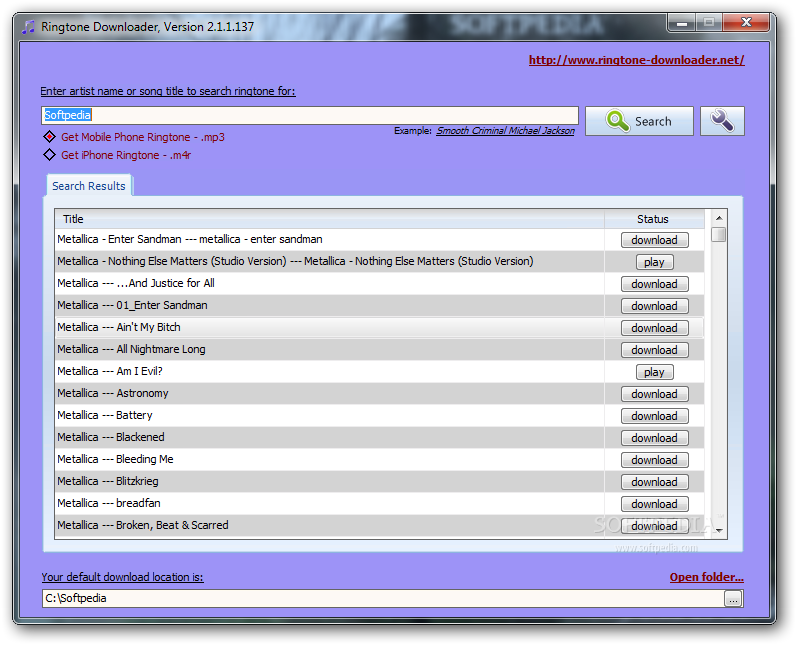The width and height of the screenshot is (797, 645).
Task: Download Metallica Ain't My Bitch
Action: pyautogui.click(x=655, y=328)
